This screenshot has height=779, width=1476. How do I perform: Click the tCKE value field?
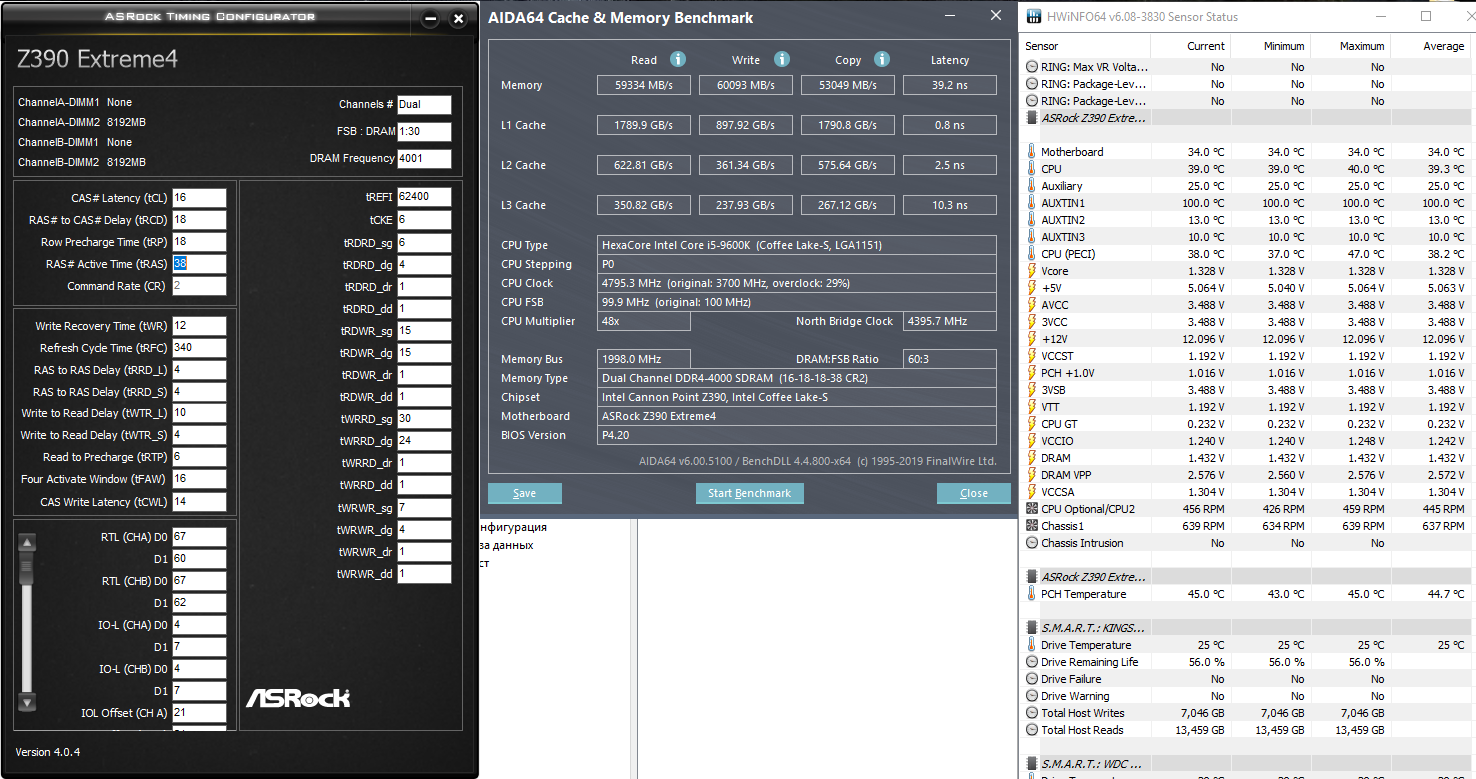pos(424,219)
